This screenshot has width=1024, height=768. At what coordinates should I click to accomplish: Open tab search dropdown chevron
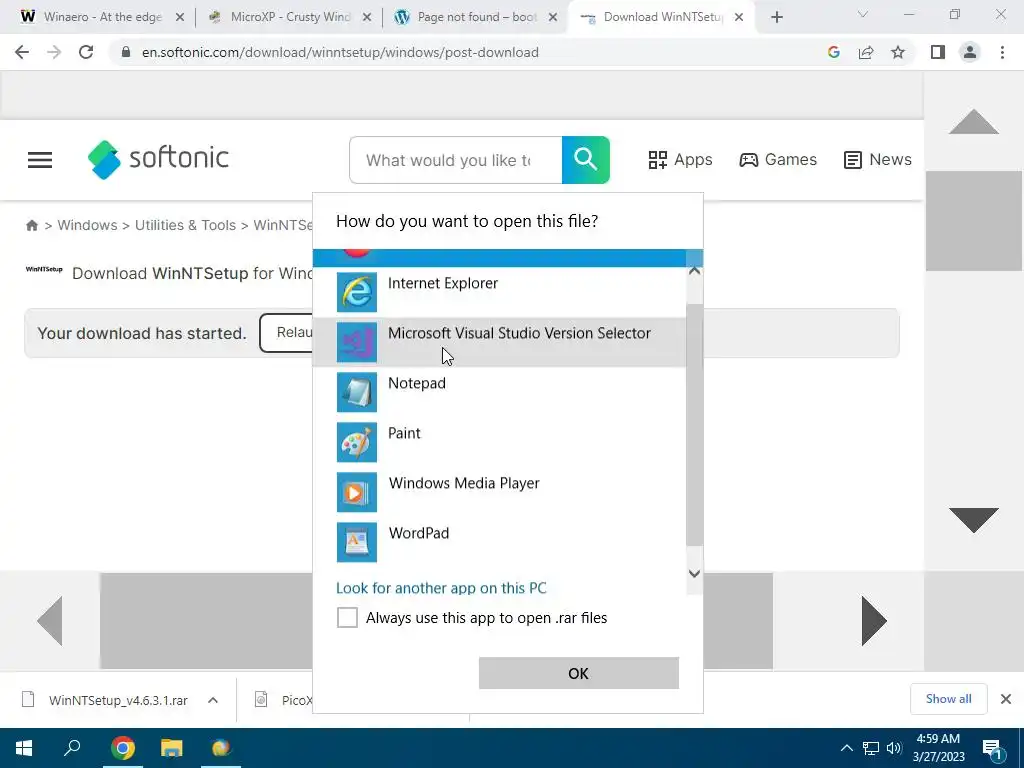[x=863, y=14]
